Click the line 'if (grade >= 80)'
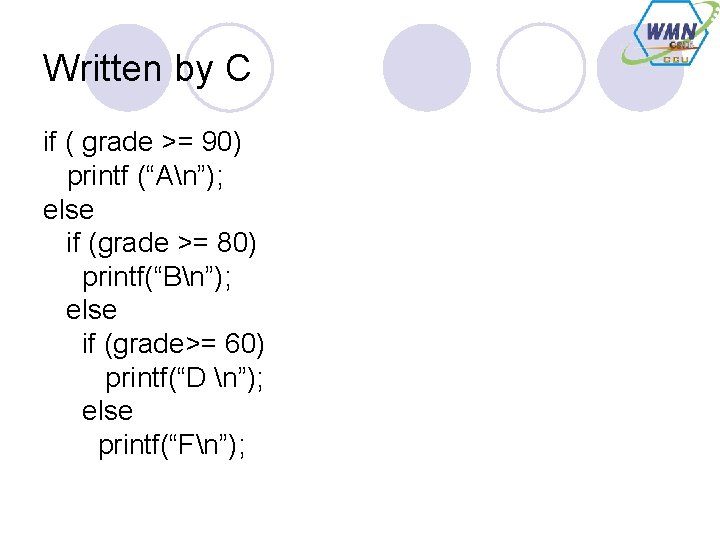The width and height of the screenshot is (720, 540). pos(161,243)
